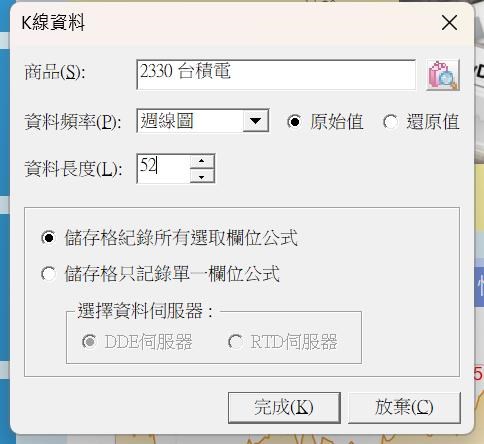Close the K線資料 dialog with X
The height and width of the screenshot is (444, 484).
point(449,23)
